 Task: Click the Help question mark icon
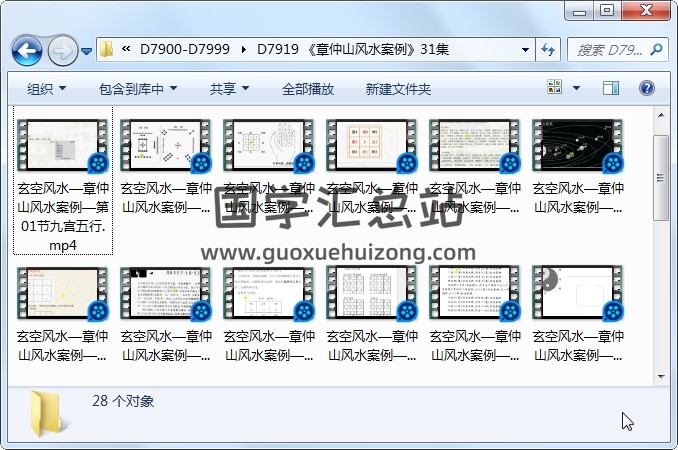(x=646, y=88)
